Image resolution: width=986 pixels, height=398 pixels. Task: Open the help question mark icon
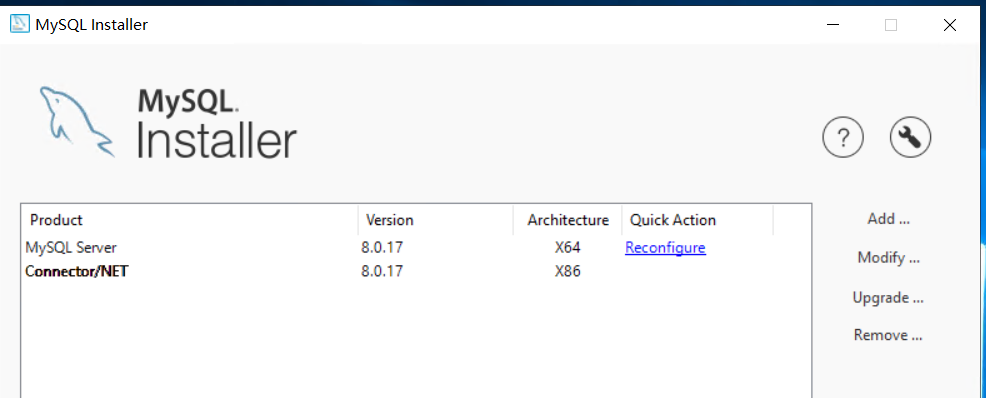point(843,136)
